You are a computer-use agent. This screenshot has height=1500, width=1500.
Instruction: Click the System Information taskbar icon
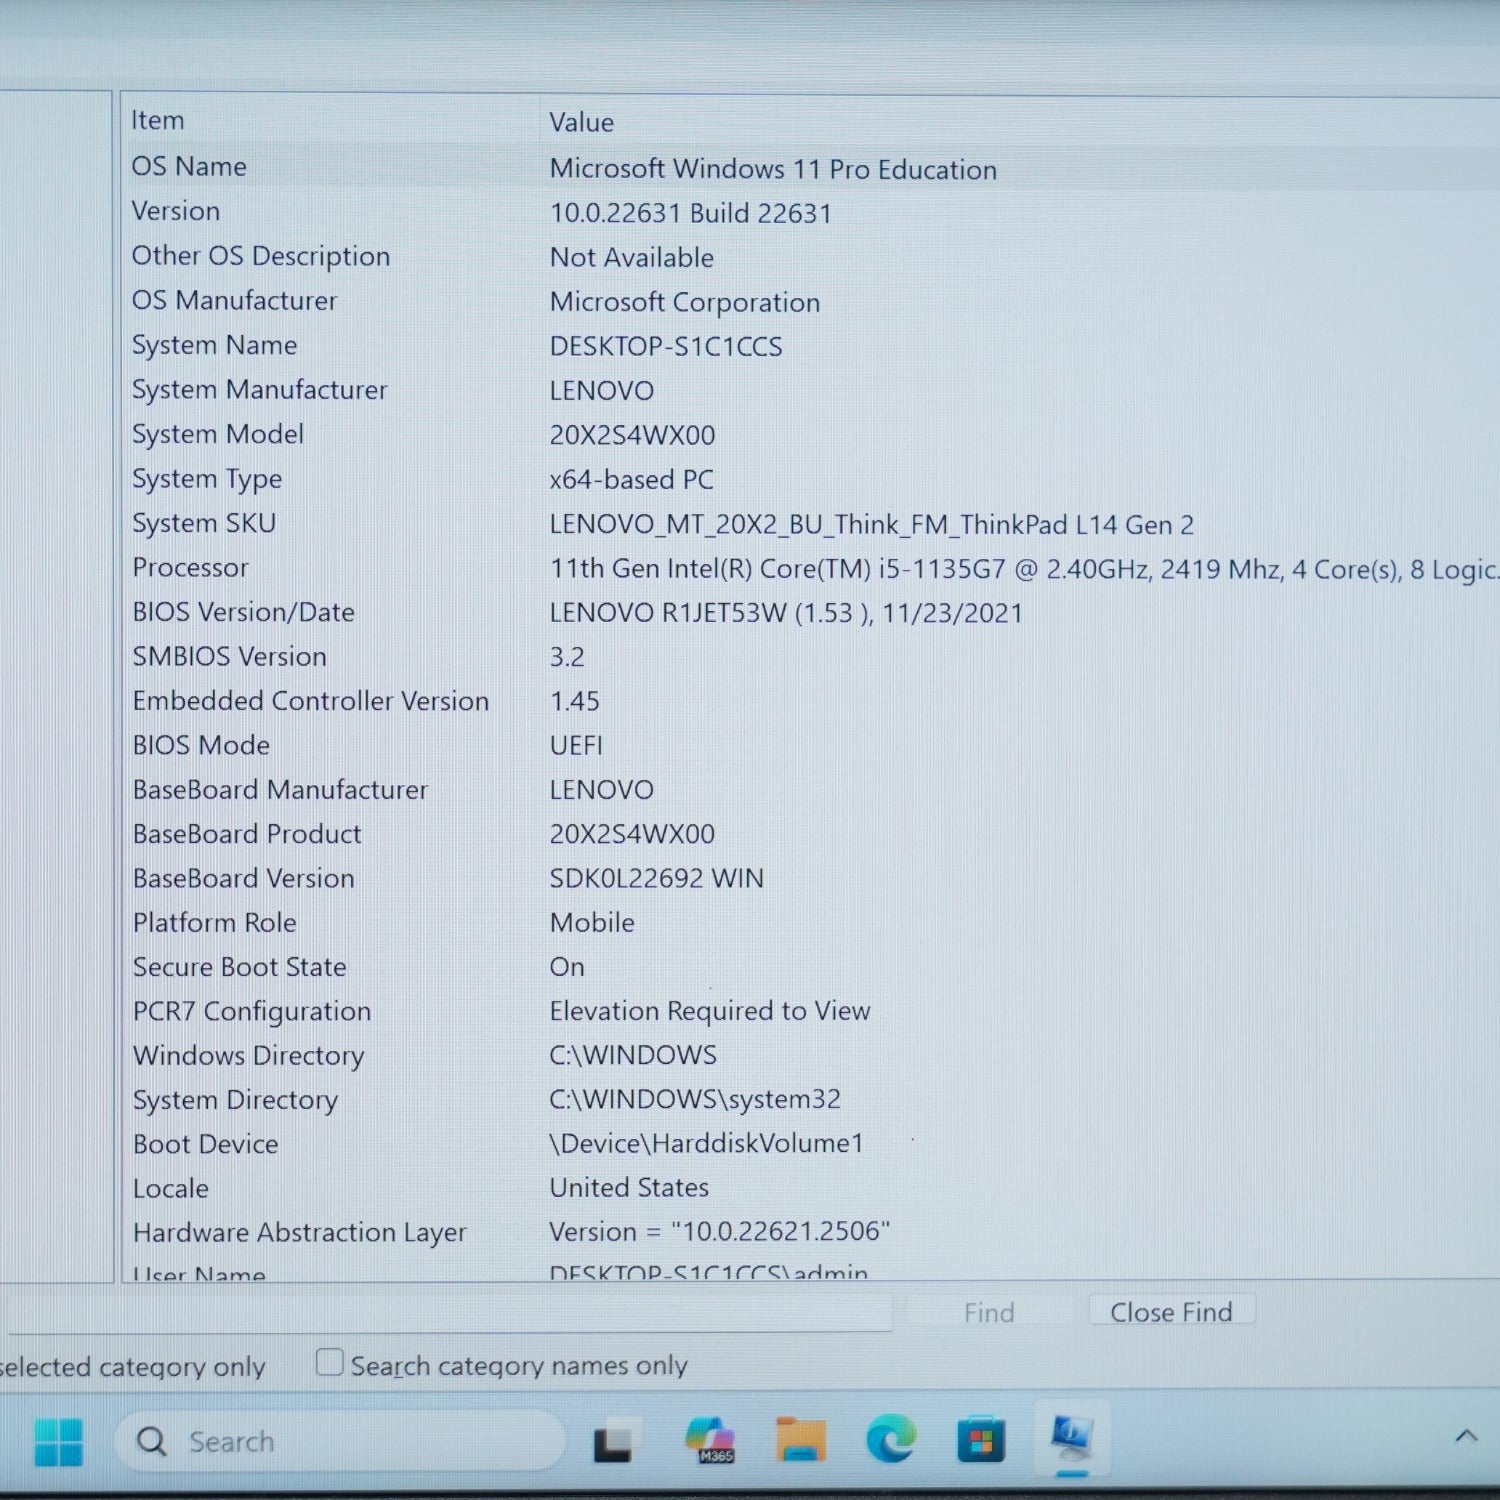[1071, 1439]
